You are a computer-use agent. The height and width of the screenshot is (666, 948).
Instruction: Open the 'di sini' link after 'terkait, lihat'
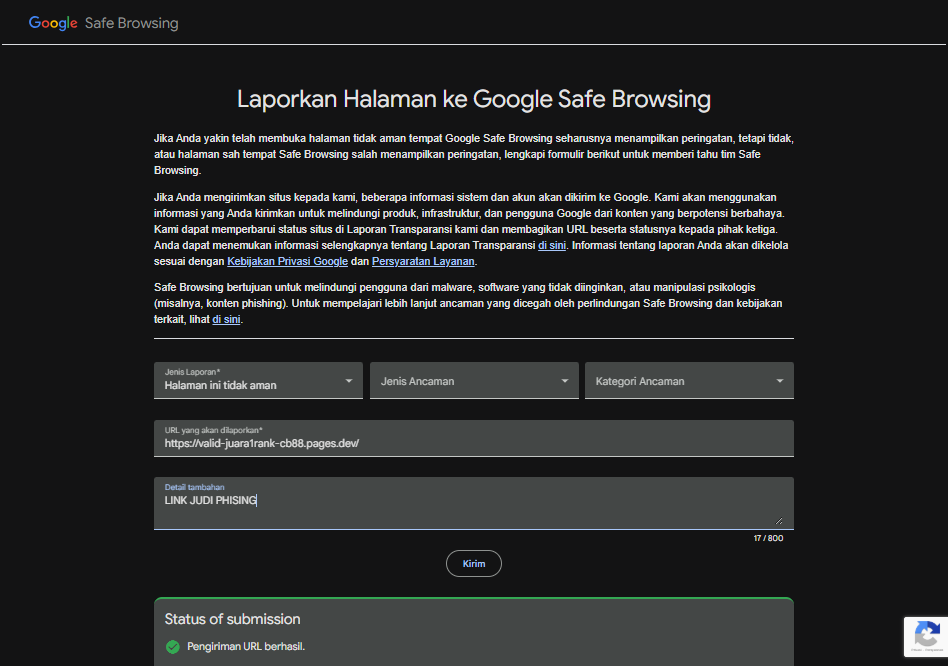pyautogui.click(x=226, y=319)
